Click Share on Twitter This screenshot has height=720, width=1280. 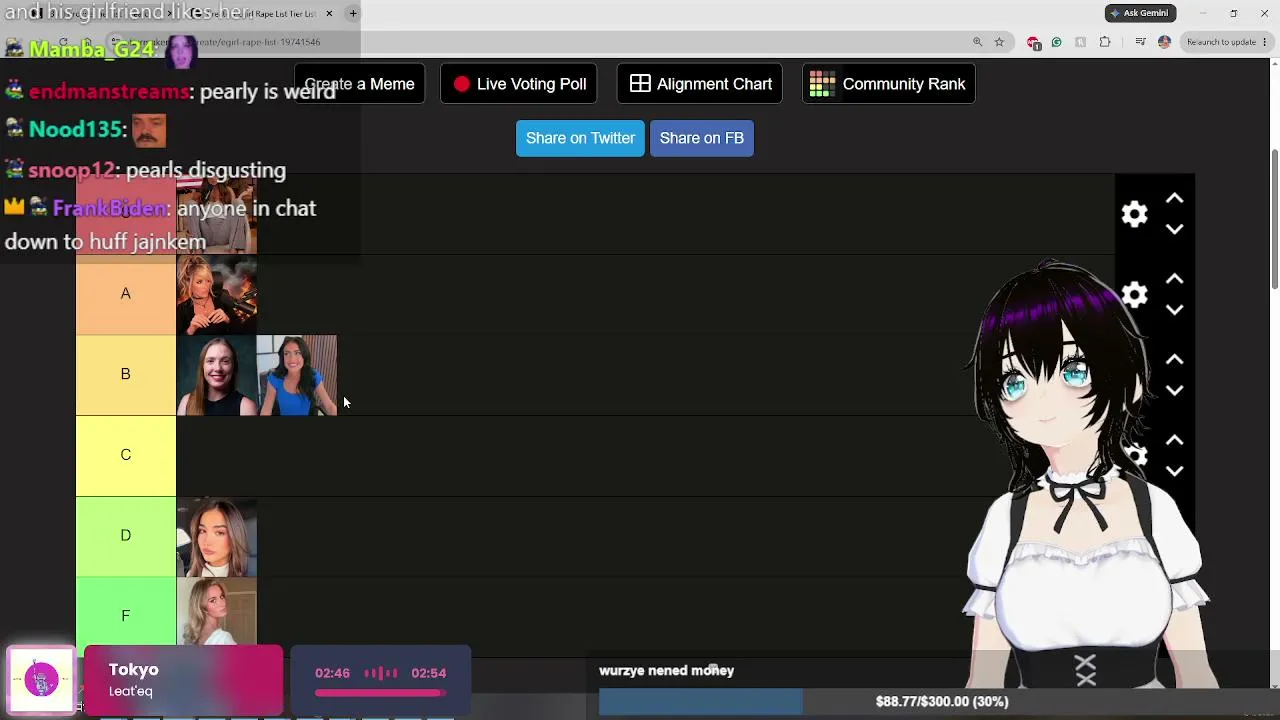click(580, 138)
